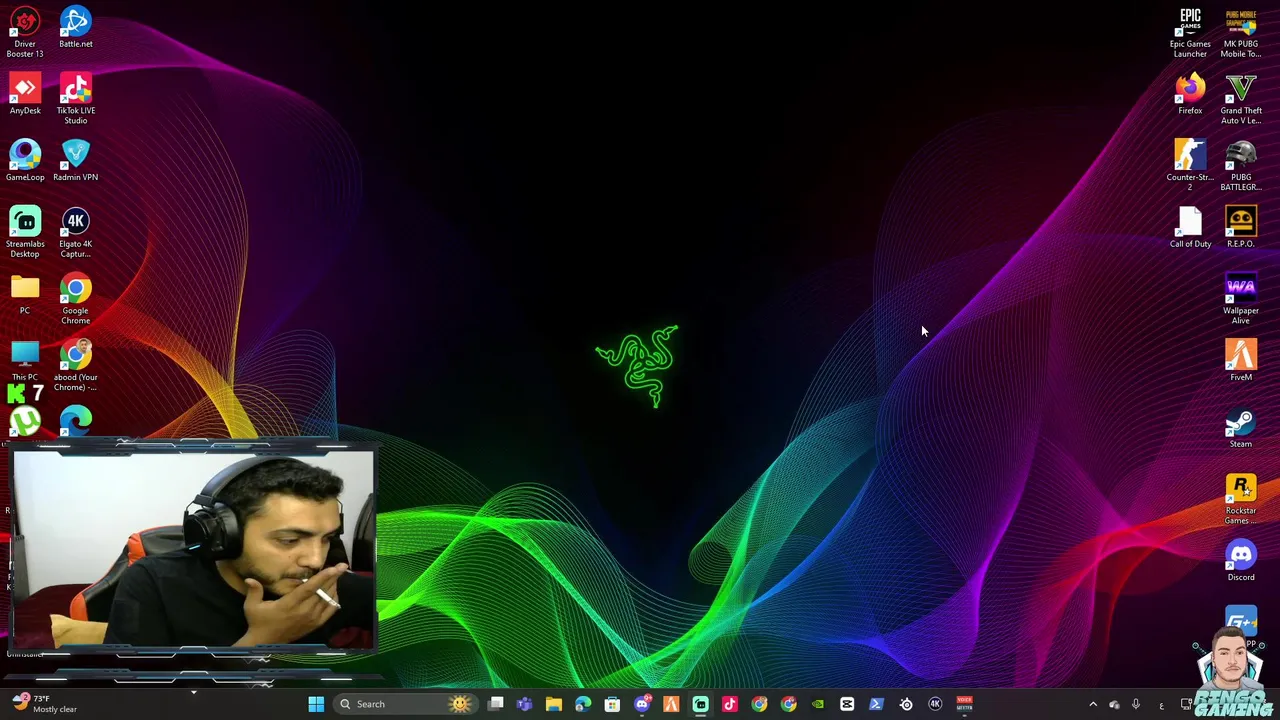Select the PC folder on the desktop
Image resolution: width=1280 pixels, height=720 pixels.
[25, 294]
